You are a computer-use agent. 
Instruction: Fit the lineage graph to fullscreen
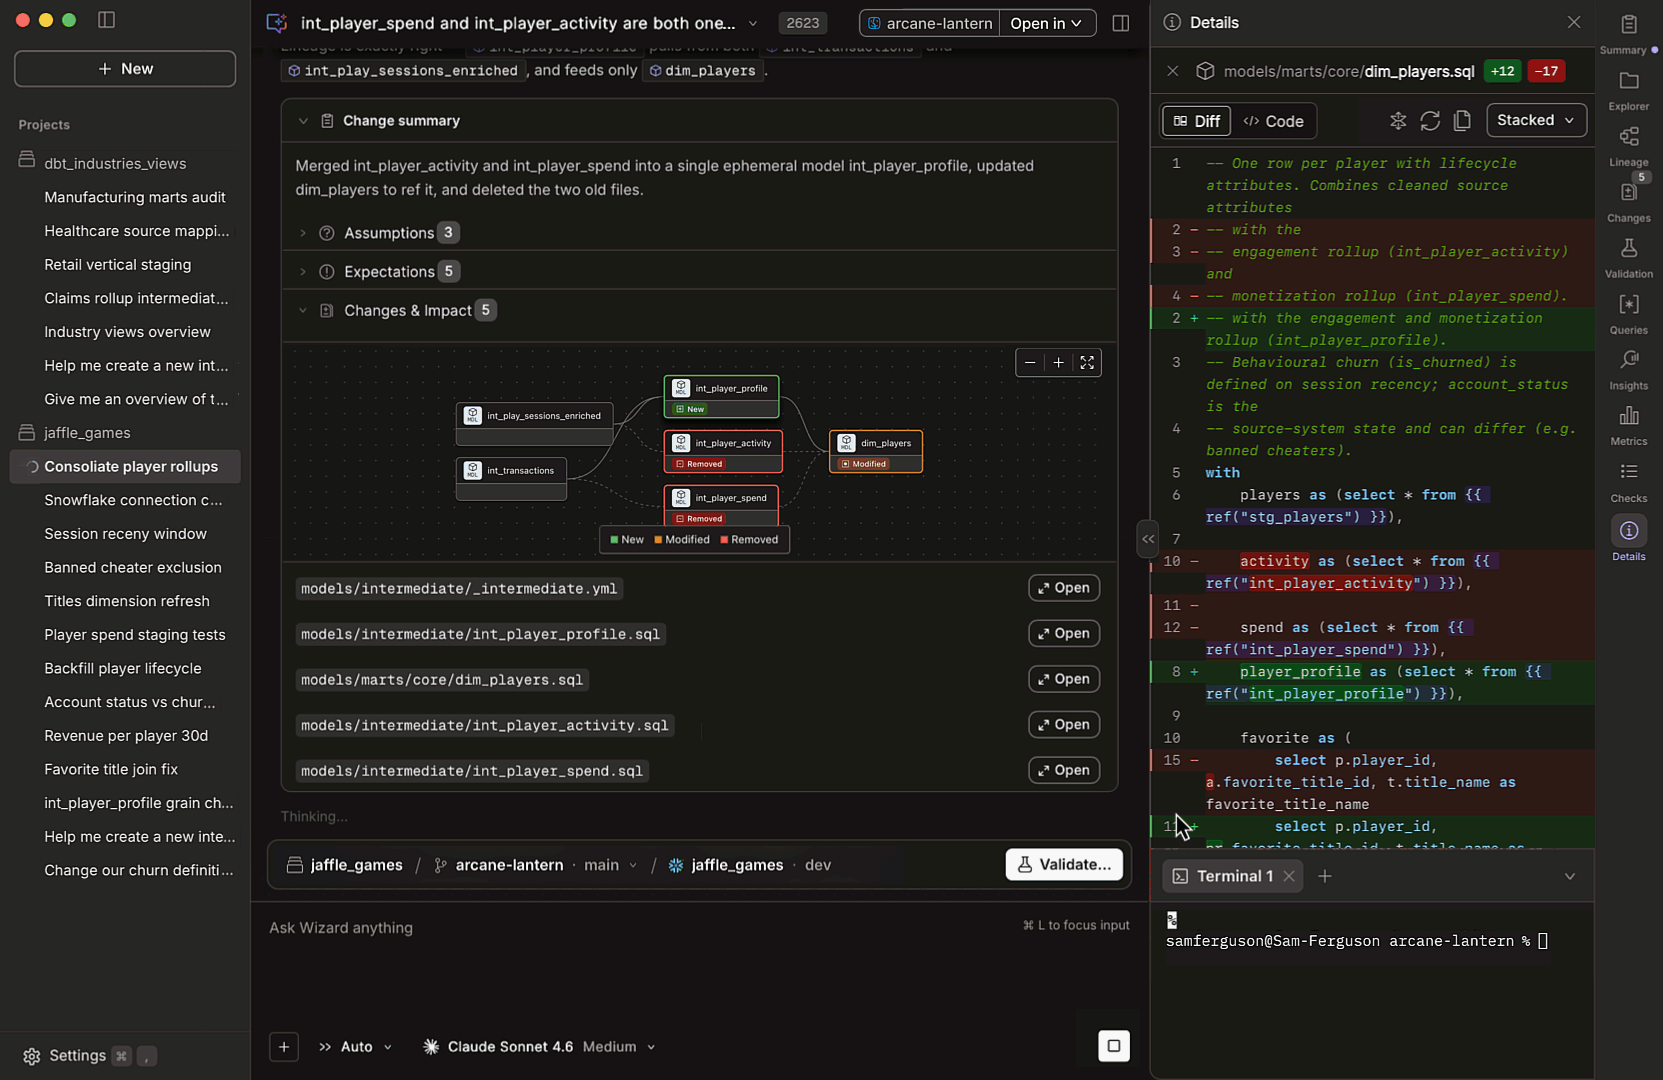point(1087,363)
